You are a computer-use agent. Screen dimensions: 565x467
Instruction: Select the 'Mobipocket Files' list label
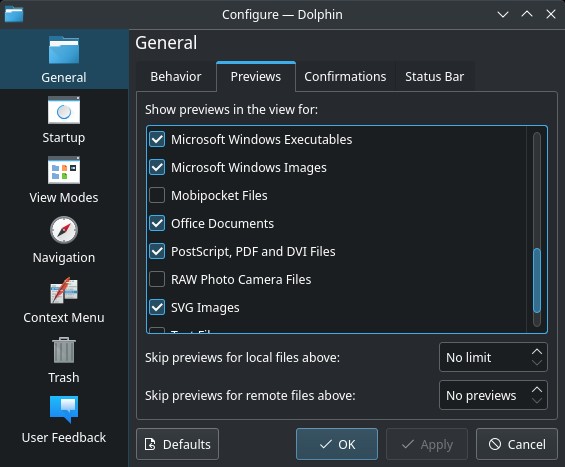click(219, 195)
